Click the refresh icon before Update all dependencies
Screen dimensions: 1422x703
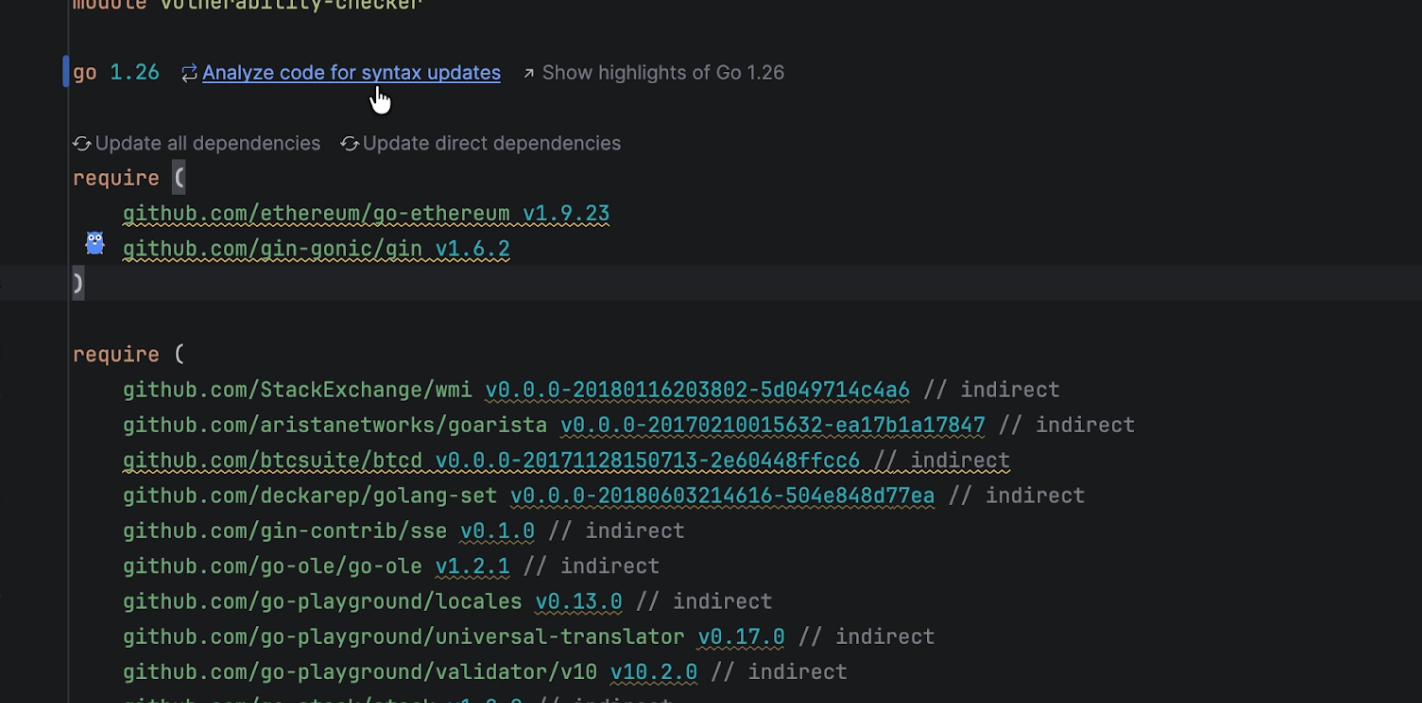click(82, 144)
